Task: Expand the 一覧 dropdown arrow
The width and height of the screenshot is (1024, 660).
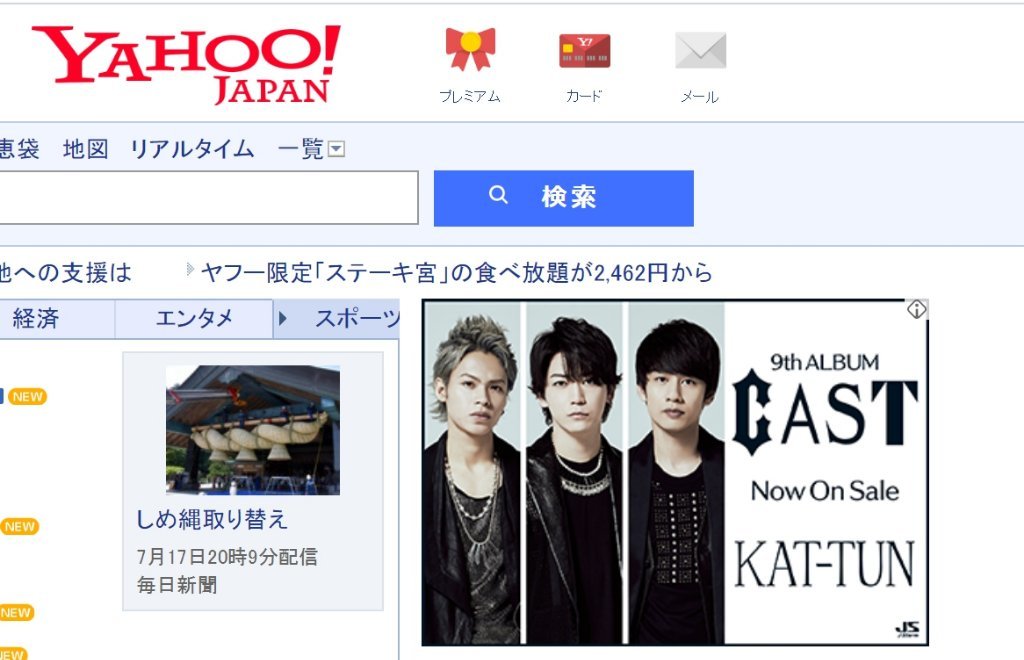Action: [336, 149]
